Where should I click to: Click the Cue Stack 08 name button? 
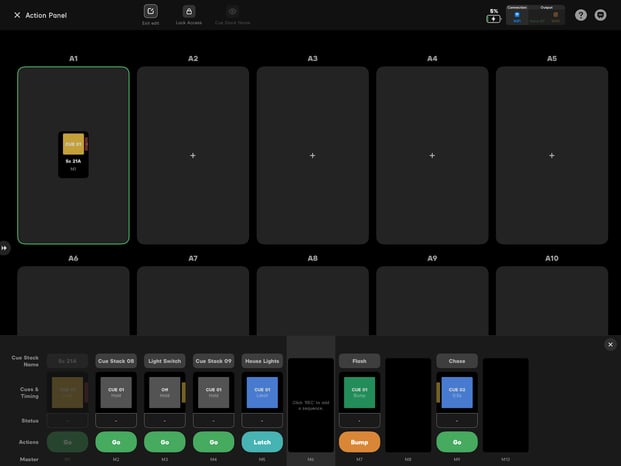[x=116, y=361]
